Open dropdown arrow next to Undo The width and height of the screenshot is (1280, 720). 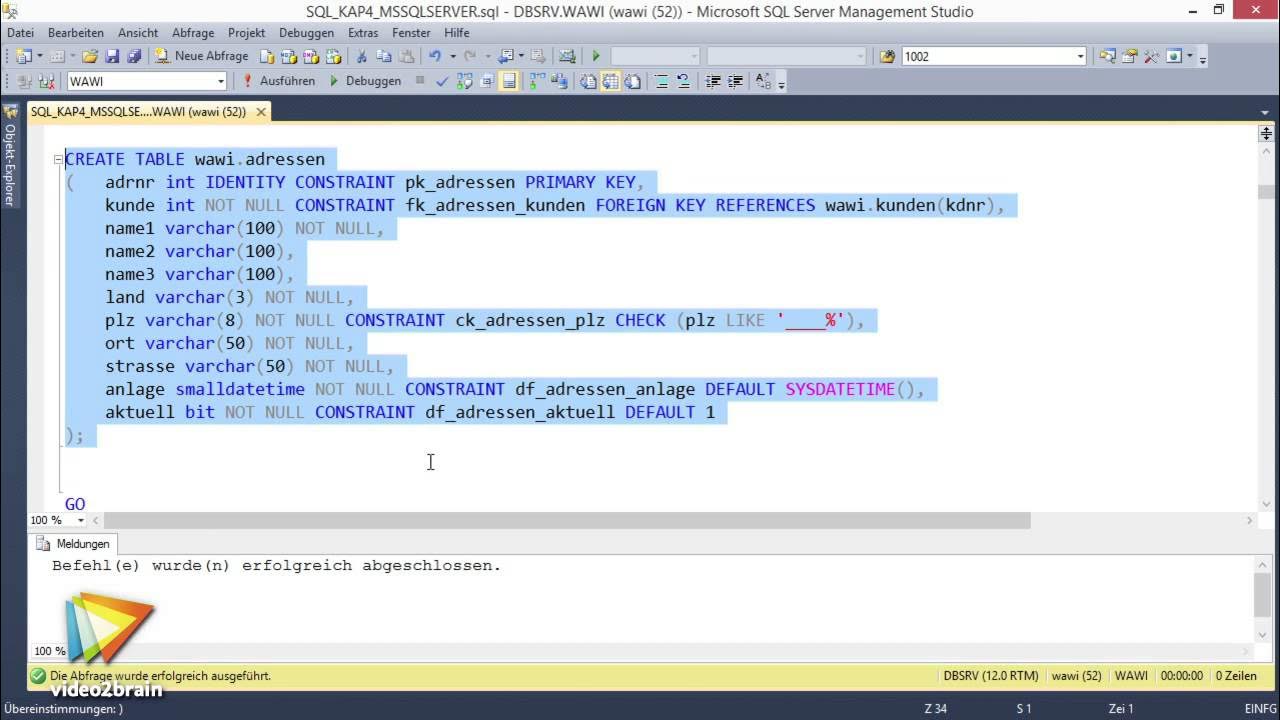point(453,56)
